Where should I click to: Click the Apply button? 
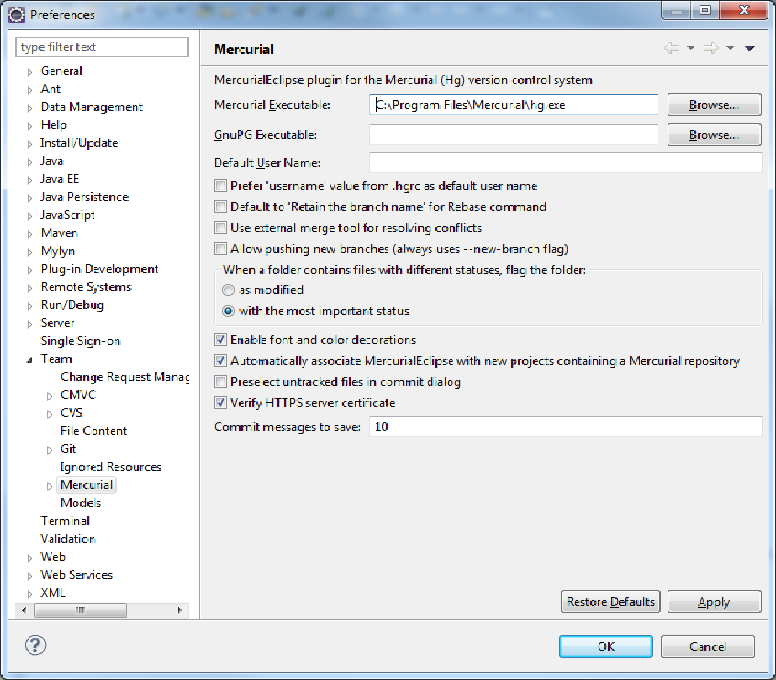click(714, 601)
